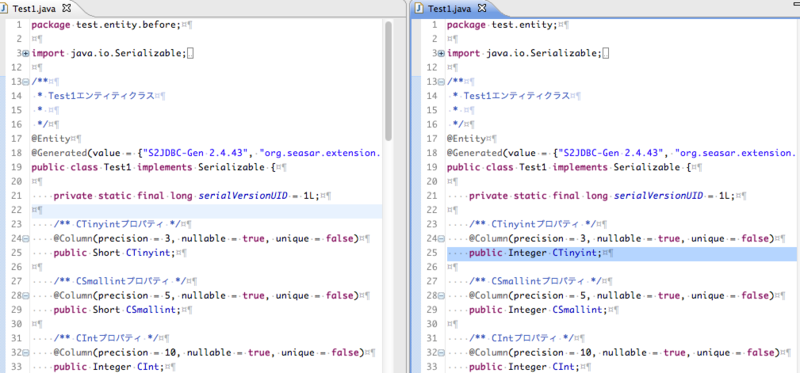Viewport: 800px width, 373px height.
Task: Click 'serialVersionUID' in left editor
Action: [243, 195]
